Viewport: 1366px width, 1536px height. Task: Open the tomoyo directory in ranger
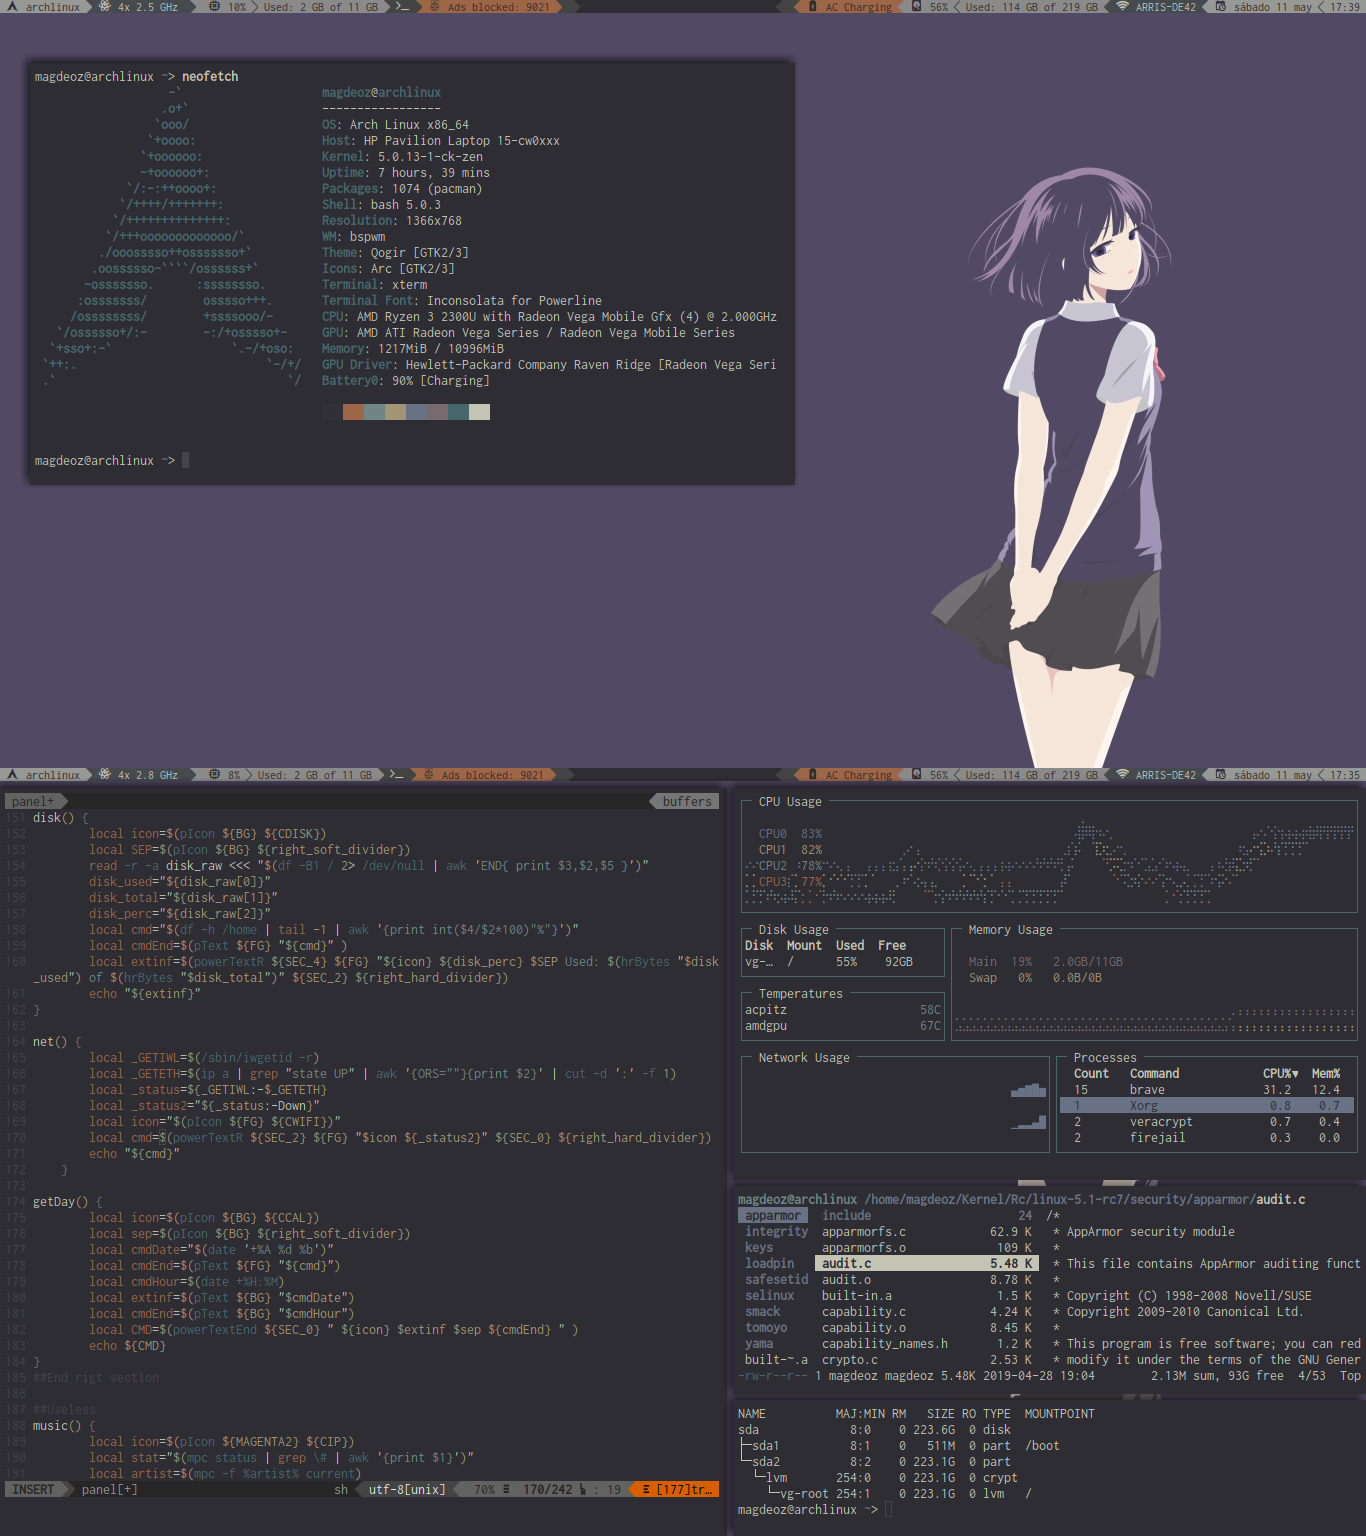[x=766, y=1328]
